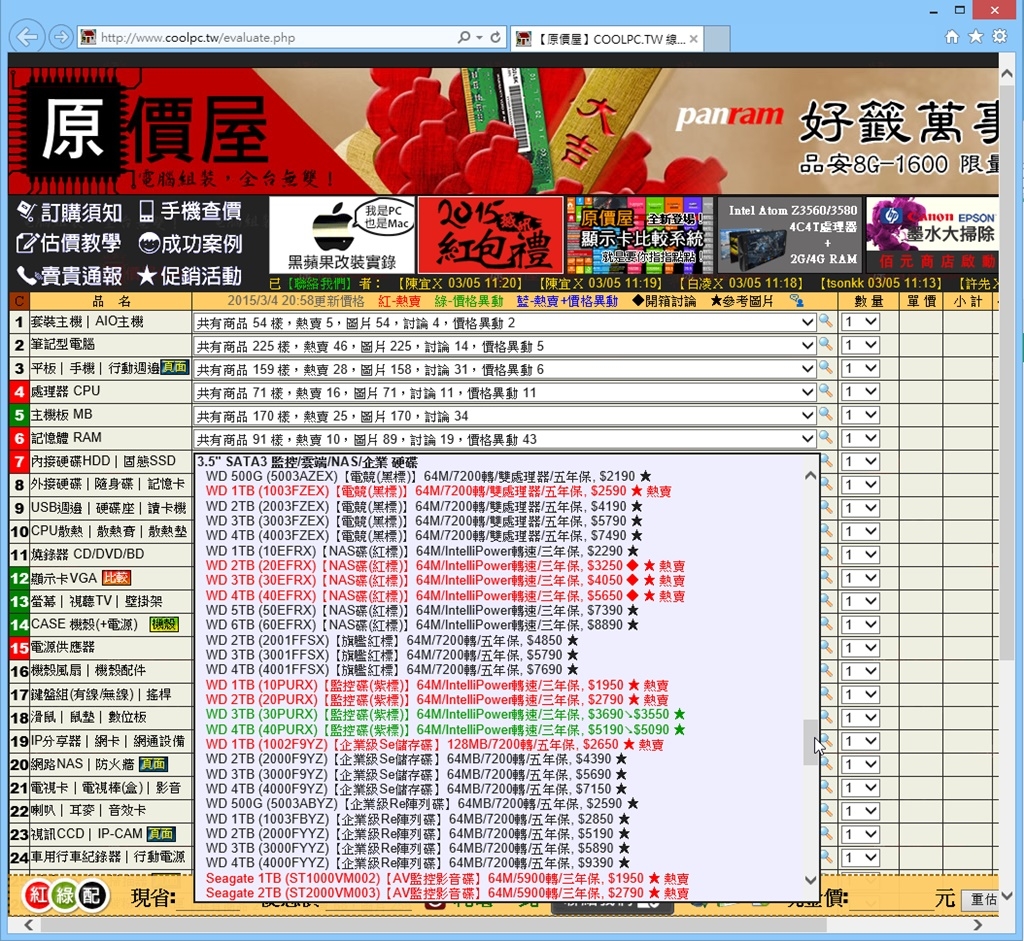
Task: Open 套裝主機 product dropdown
Action: [x=504, y=322]
